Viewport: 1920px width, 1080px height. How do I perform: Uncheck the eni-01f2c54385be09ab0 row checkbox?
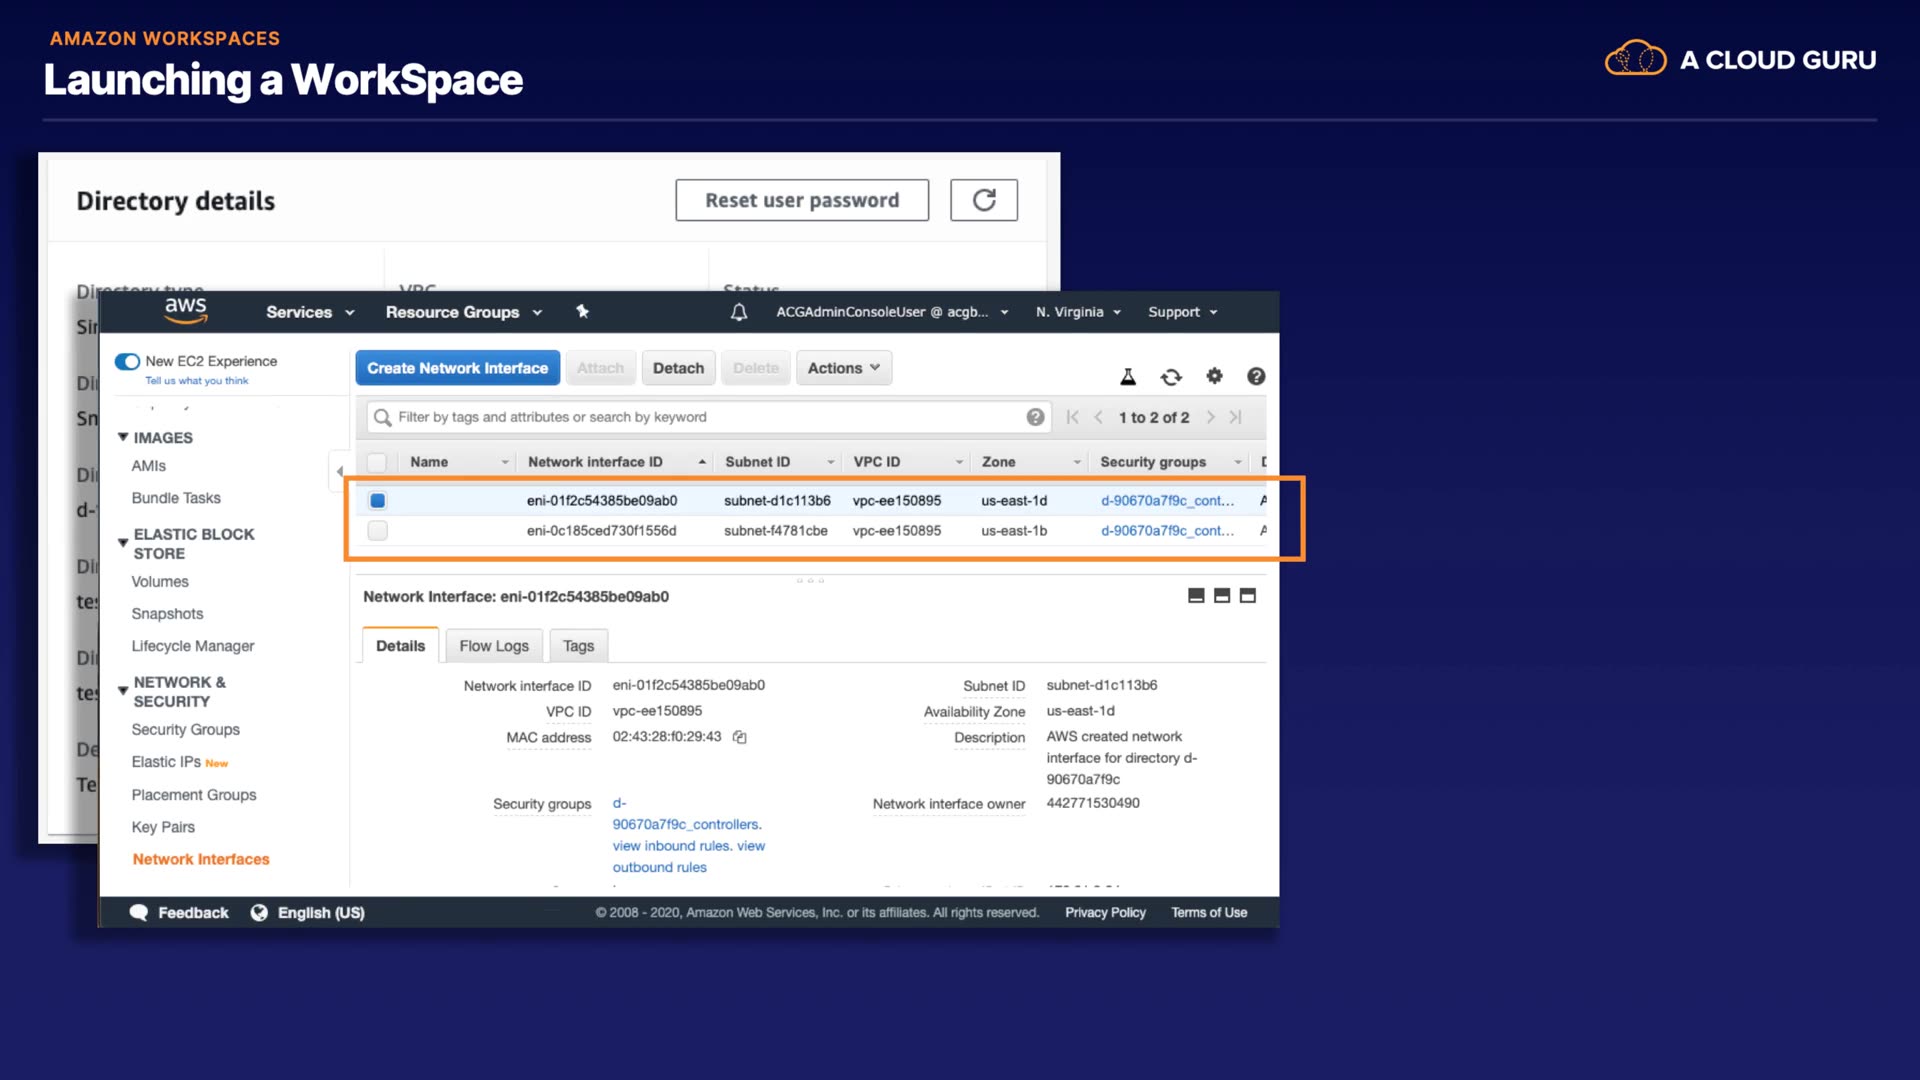point(378,501)
